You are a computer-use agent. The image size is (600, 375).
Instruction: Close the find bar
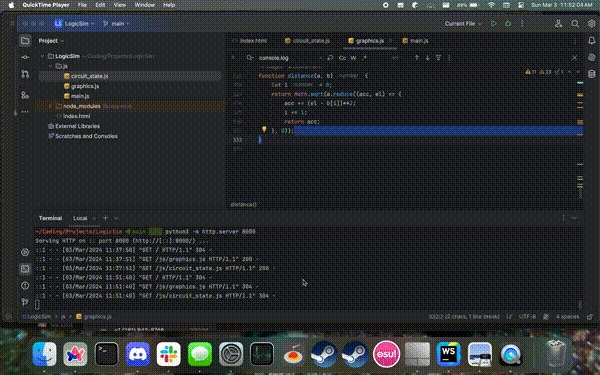pyautogui.click(x=575, y=58)
